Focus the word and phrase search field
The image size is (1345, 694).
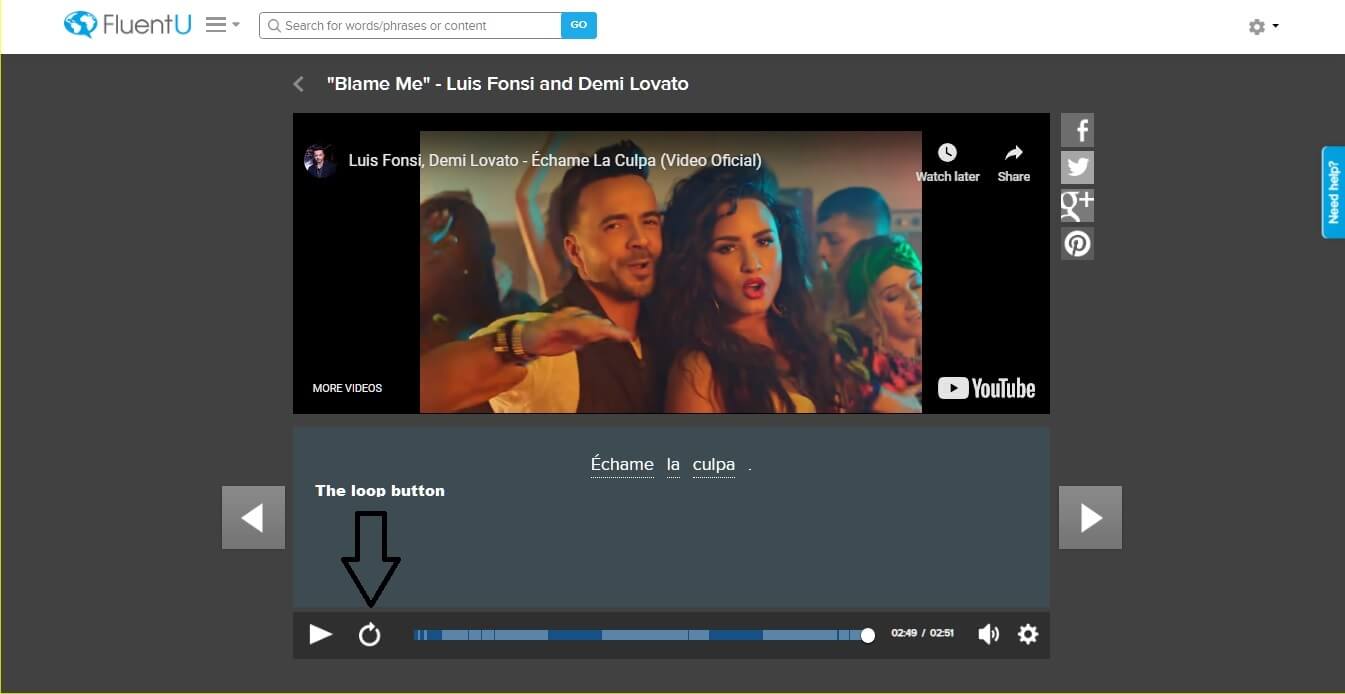click(x=410, y=25)
